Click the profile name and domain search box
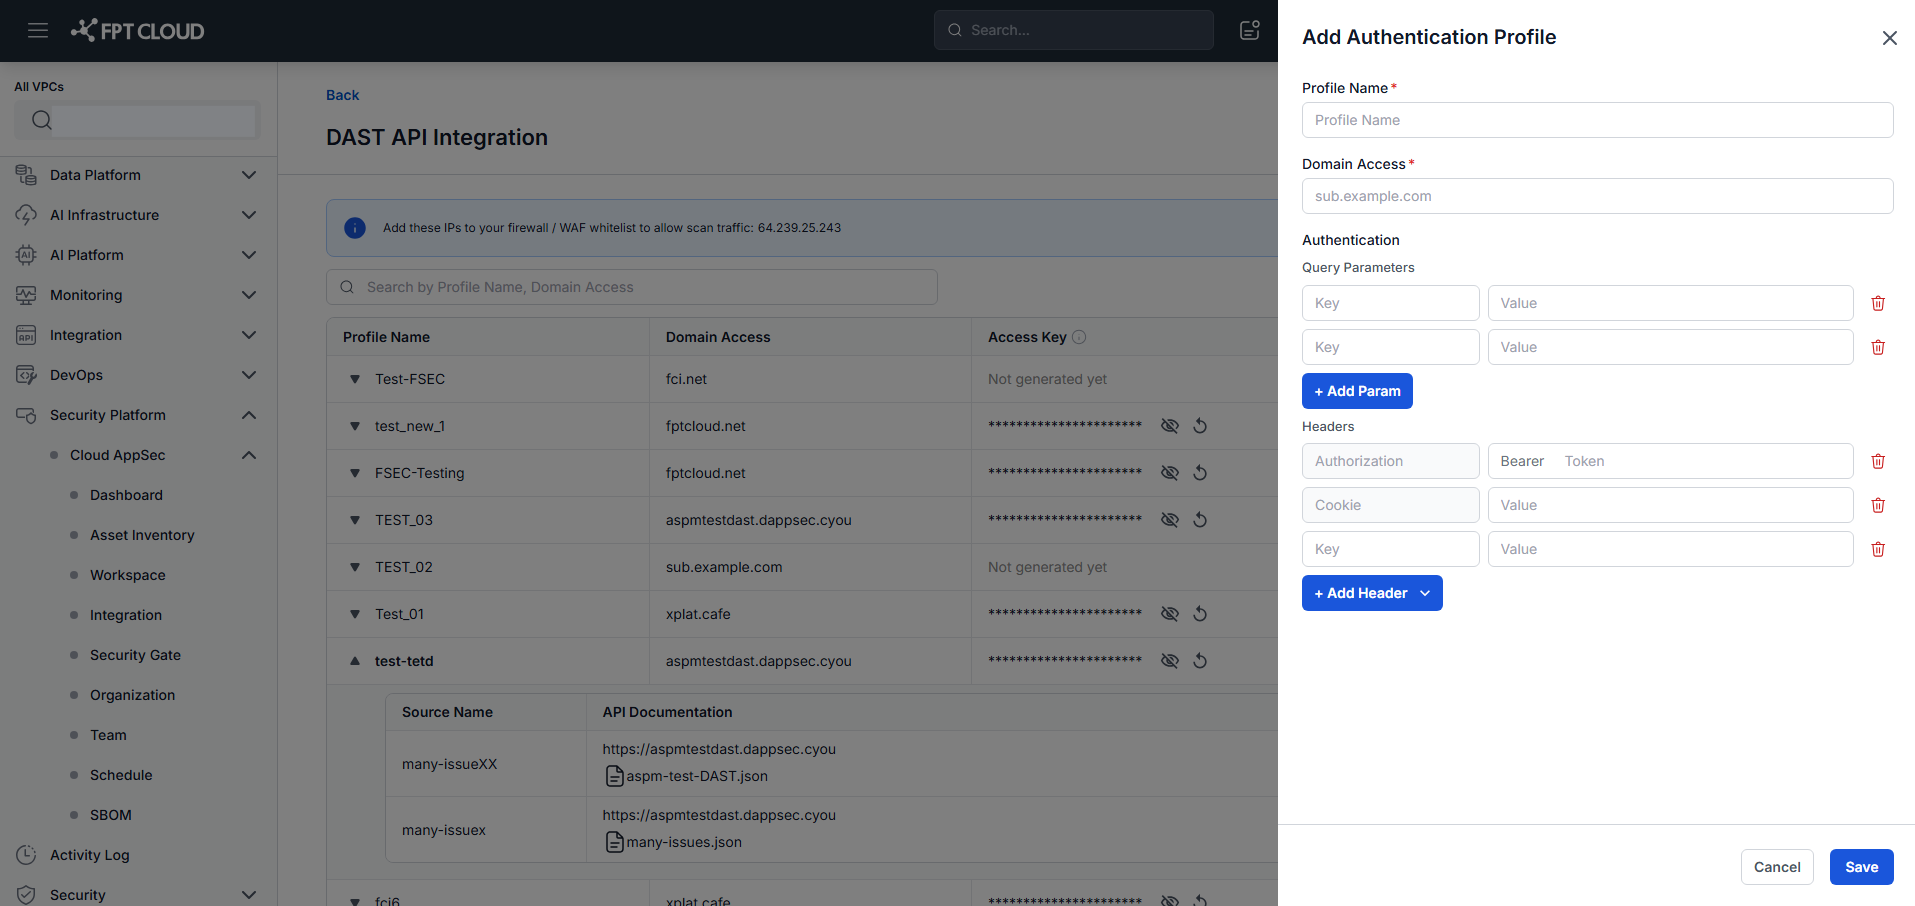Viewport: 1915px width, 906px height. 632,287
